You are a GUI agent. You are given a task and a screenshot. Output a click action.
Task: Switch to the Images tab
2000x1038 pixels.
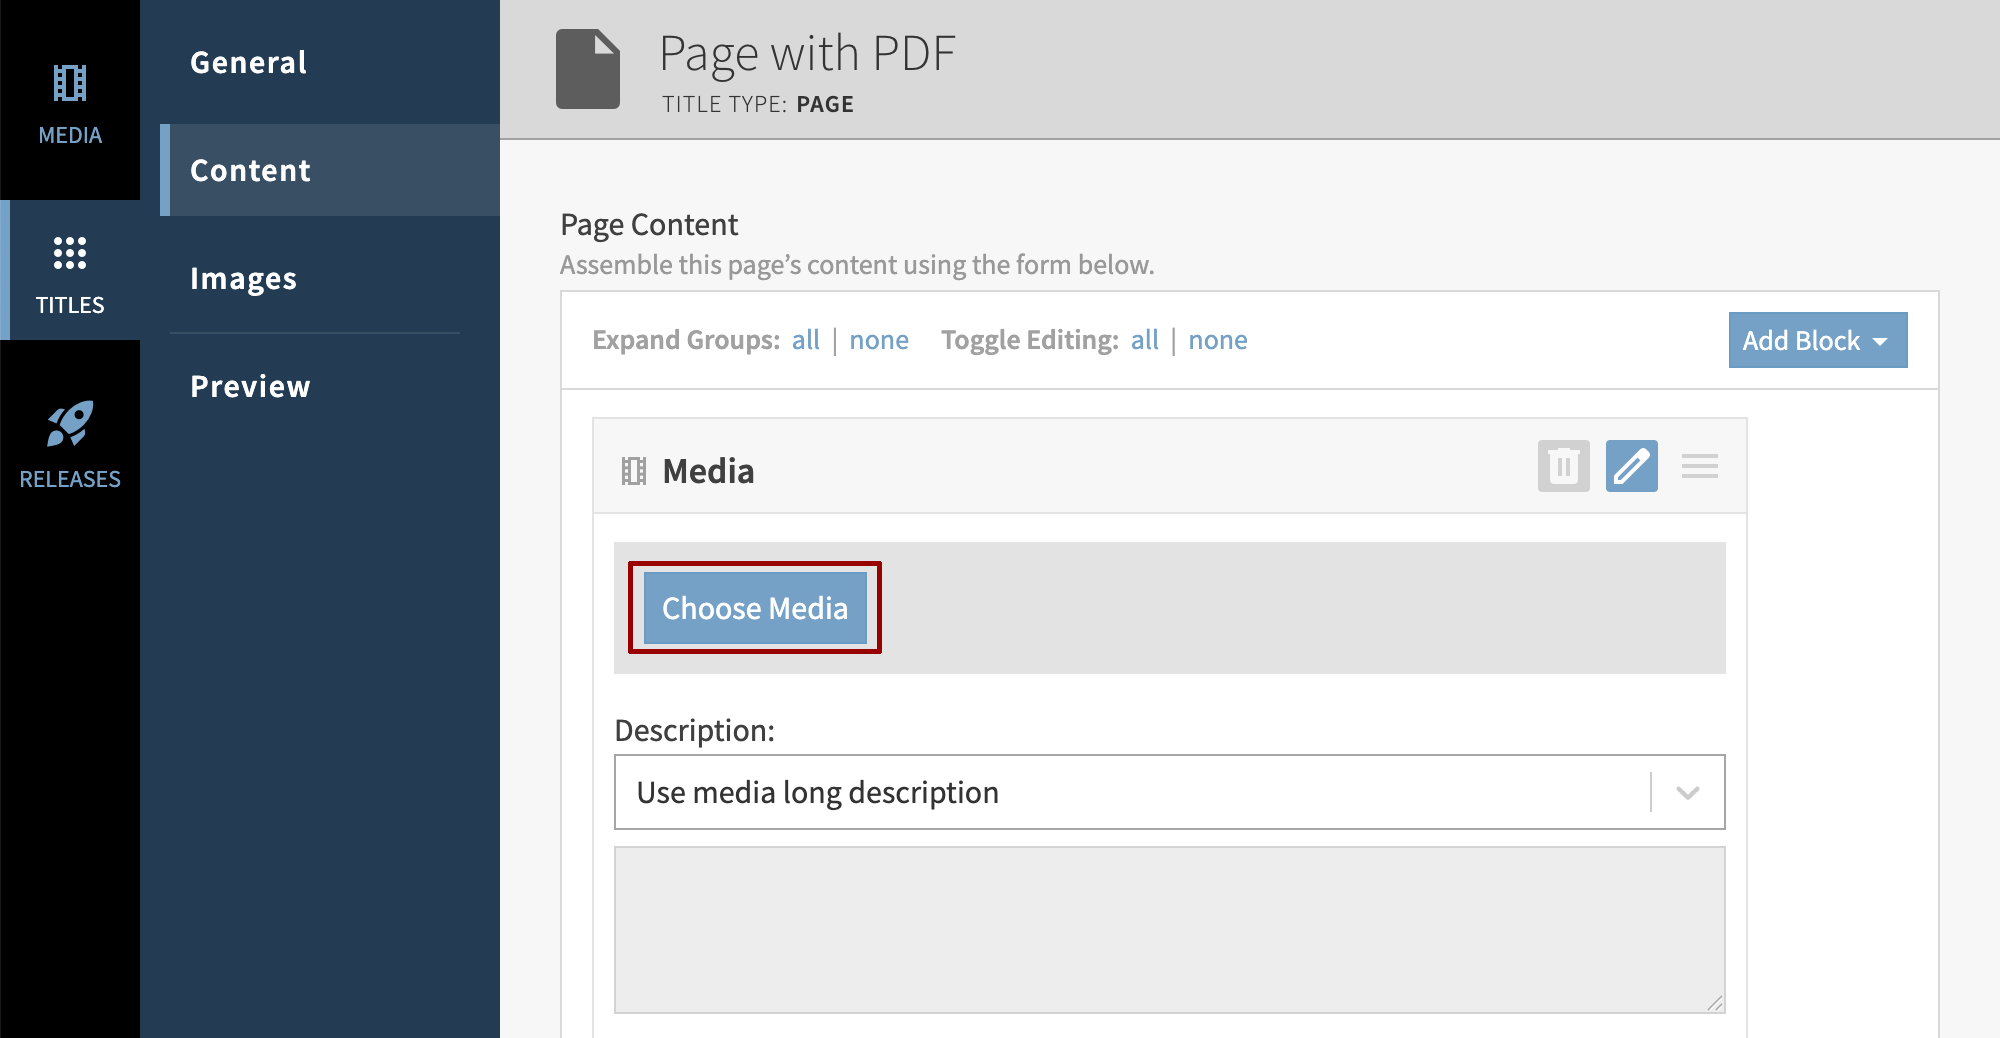(244, 278)
